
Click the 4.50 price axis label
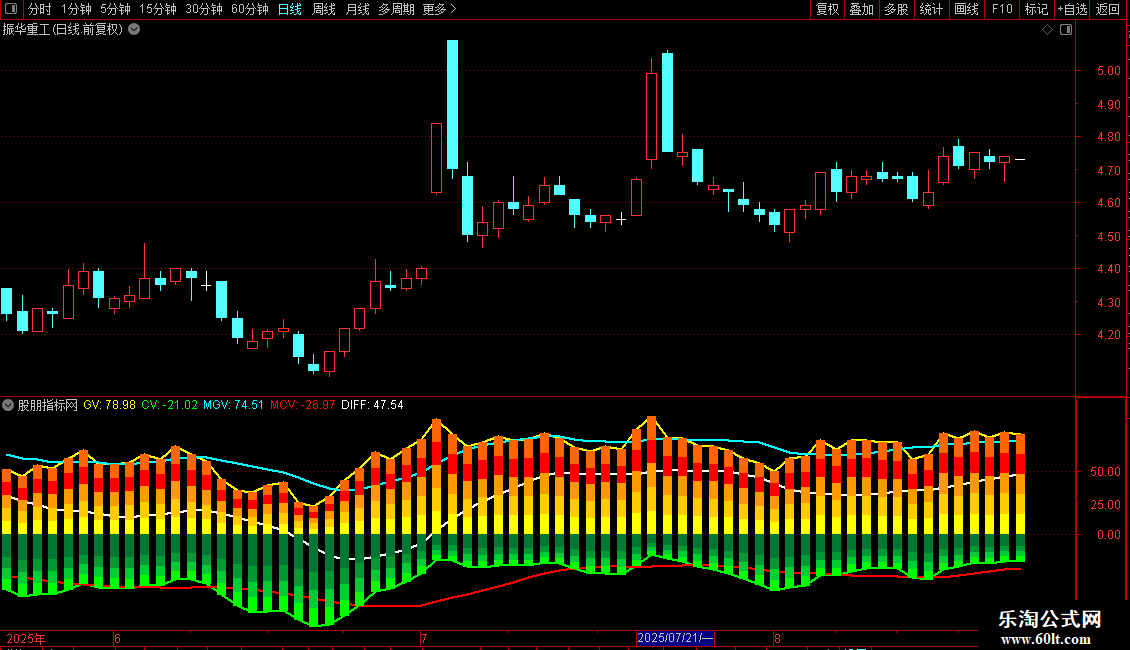(x=1108, y=236)
